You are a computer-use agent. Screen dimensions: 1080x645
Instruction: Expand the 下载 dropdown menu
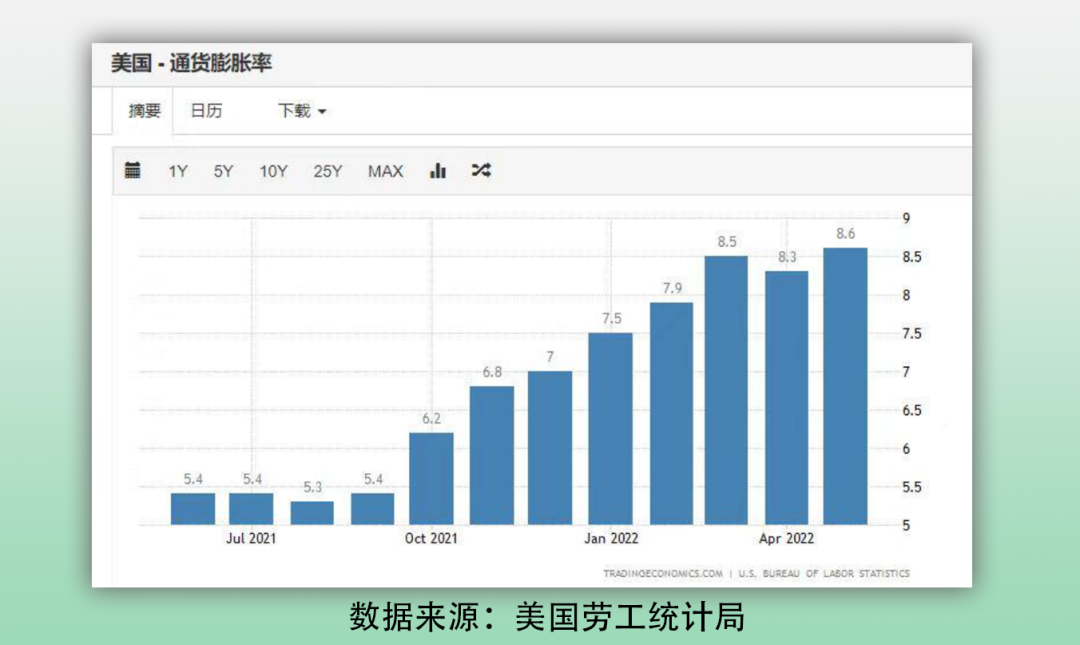pos(302,110)
